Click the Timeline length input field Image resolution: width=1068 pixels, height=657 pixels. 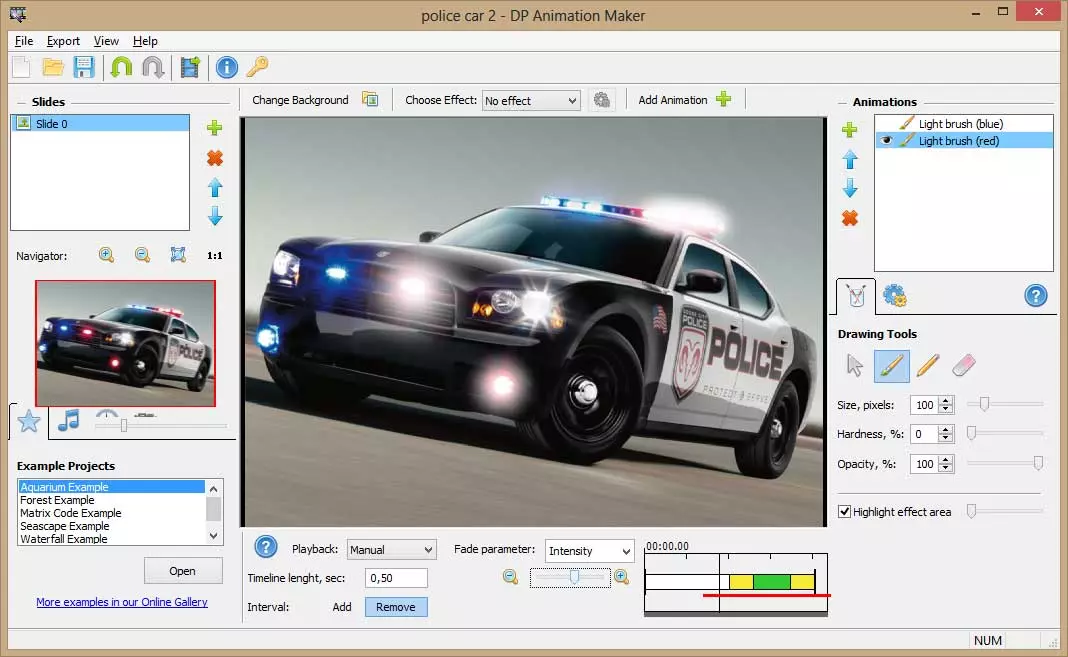click(396, 578)
